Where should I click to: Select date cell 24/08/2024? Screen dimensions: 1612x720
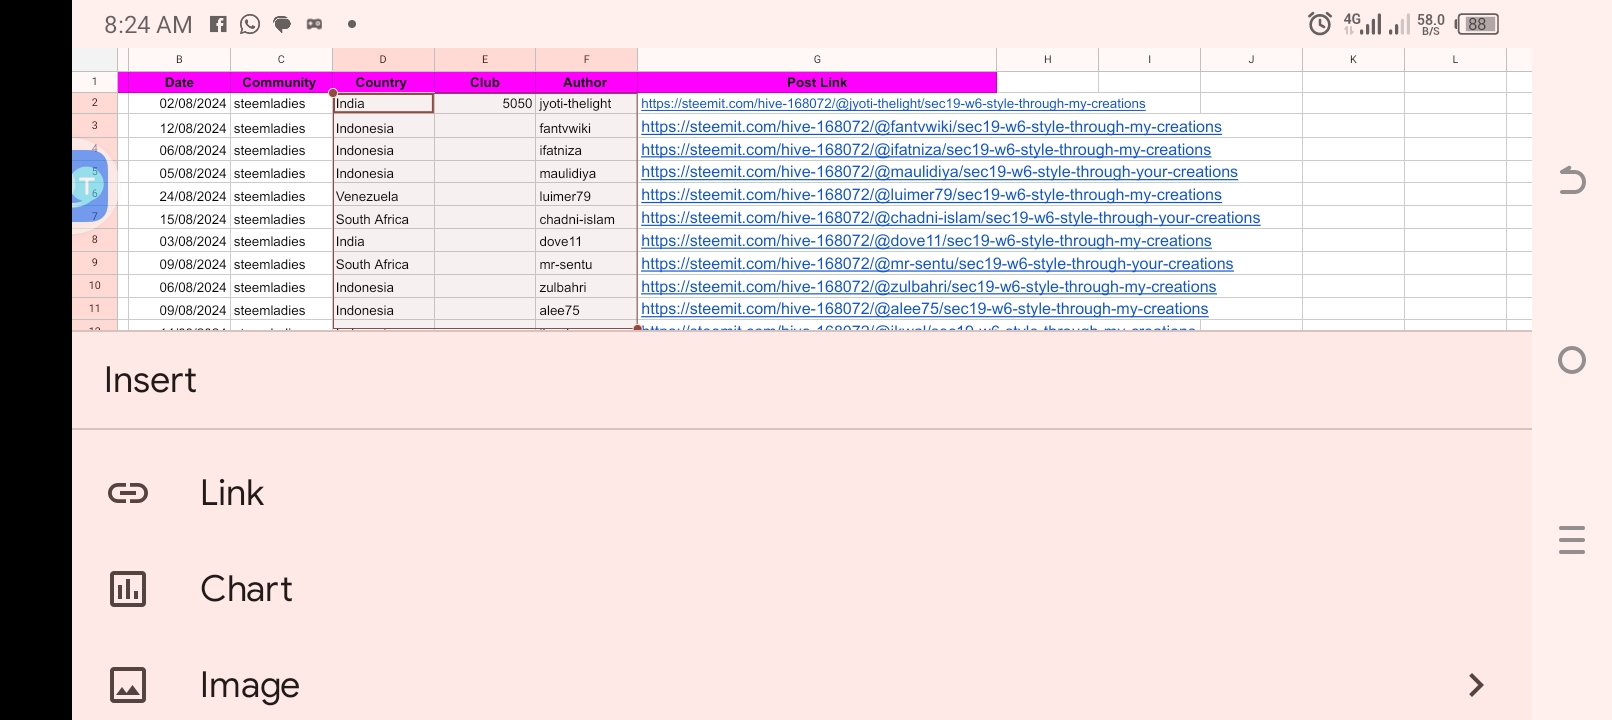coord(179,196)
